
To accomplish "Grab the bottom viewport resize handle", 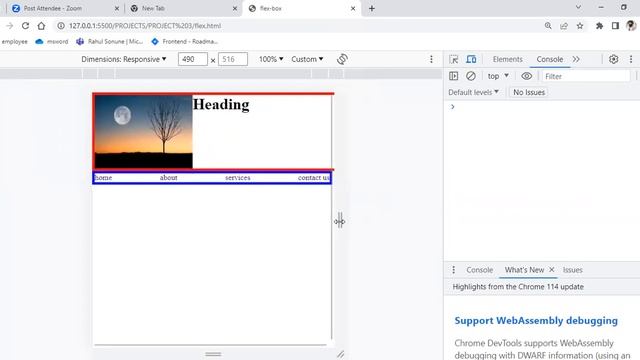I will click(213, 354).
